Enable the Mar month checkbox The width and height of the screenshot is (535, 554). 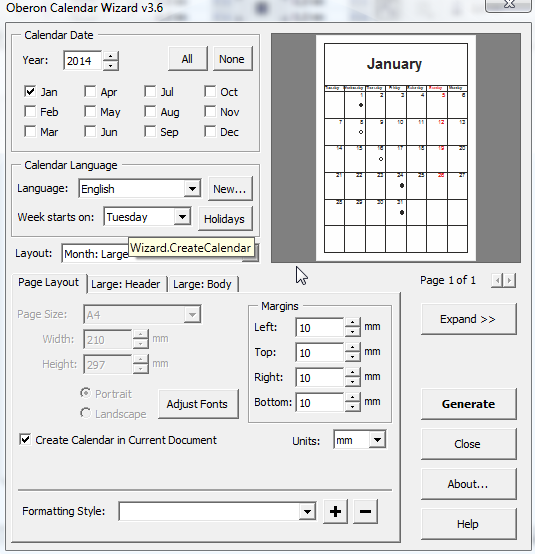click(x=30, y=132)
